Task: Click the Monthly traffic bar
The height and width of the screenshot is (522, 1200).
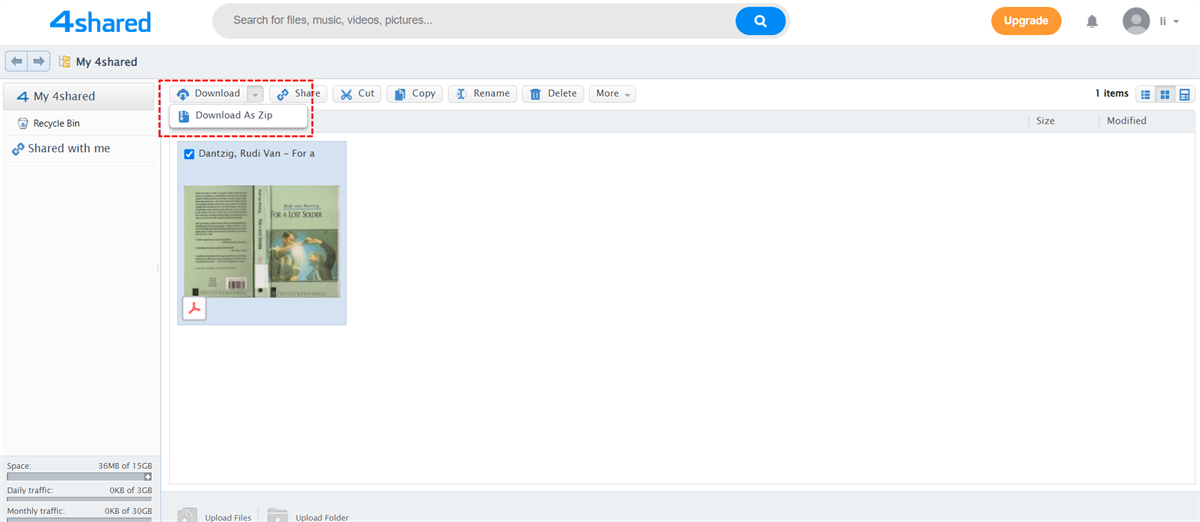Action: (x=79, y=519)
